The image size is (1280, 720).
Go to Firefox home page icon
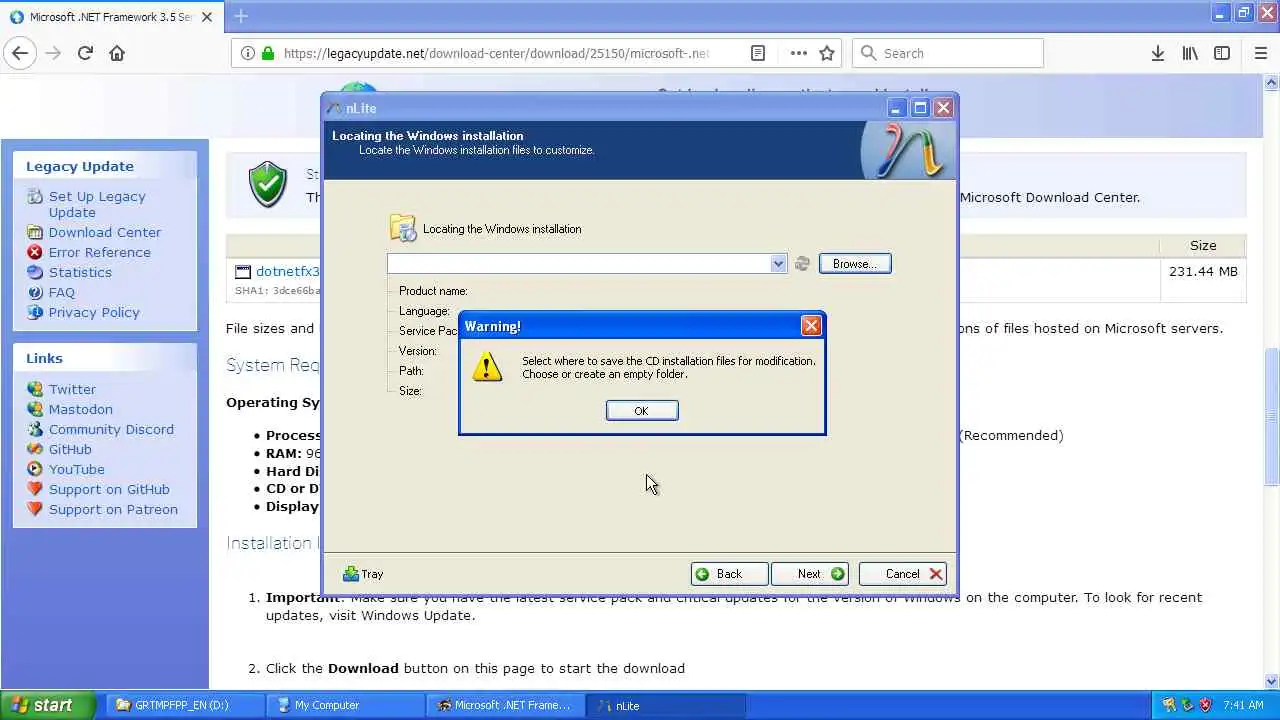(117, 53)
